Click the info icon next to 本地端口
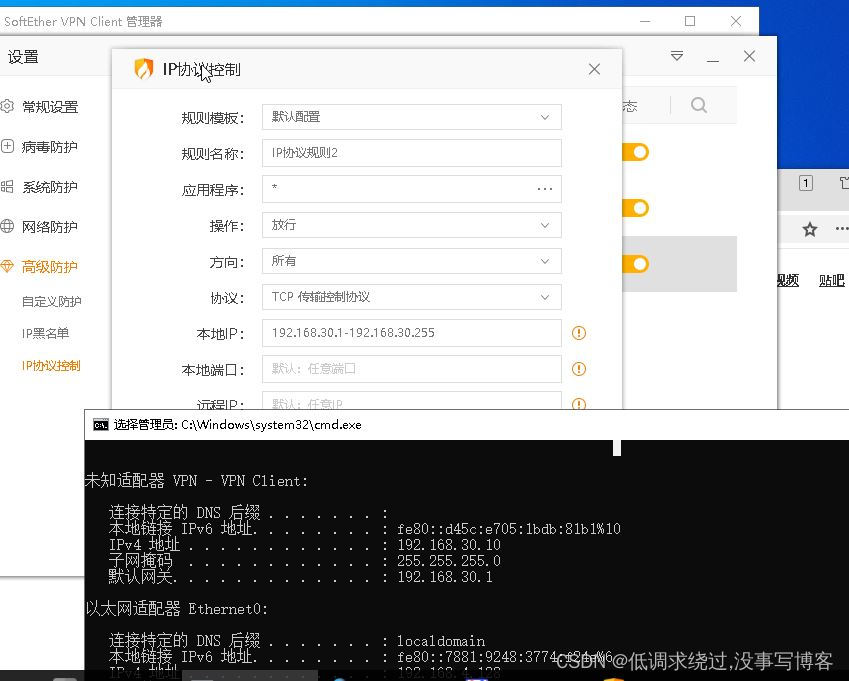 [579, 369]
